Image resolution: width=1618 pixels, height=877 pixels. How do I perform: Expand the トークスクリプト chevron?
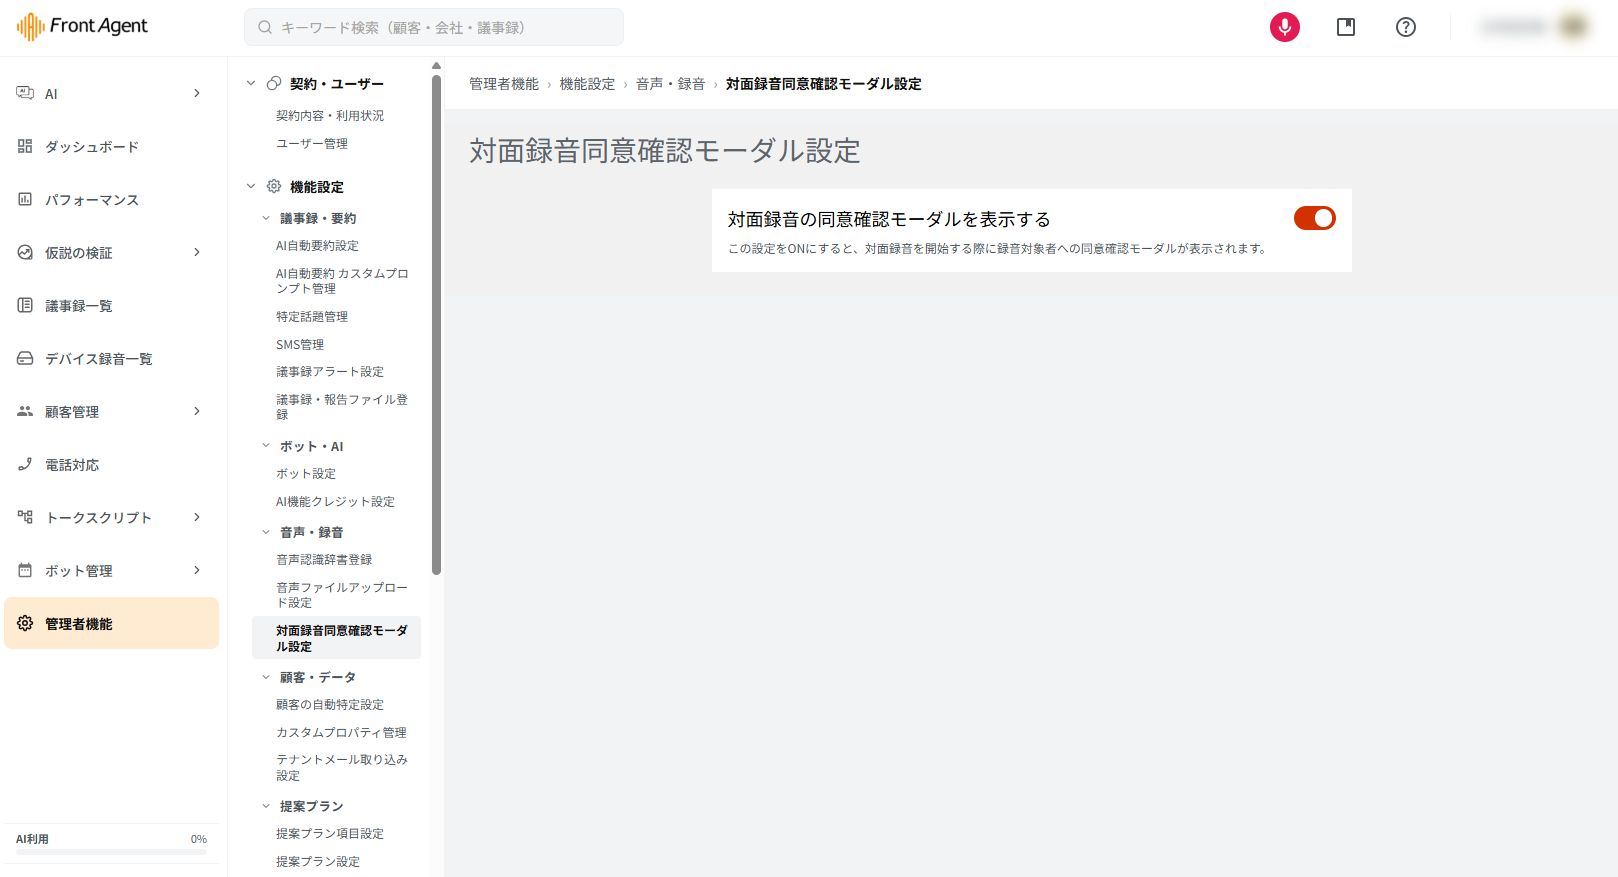point(197,517)
